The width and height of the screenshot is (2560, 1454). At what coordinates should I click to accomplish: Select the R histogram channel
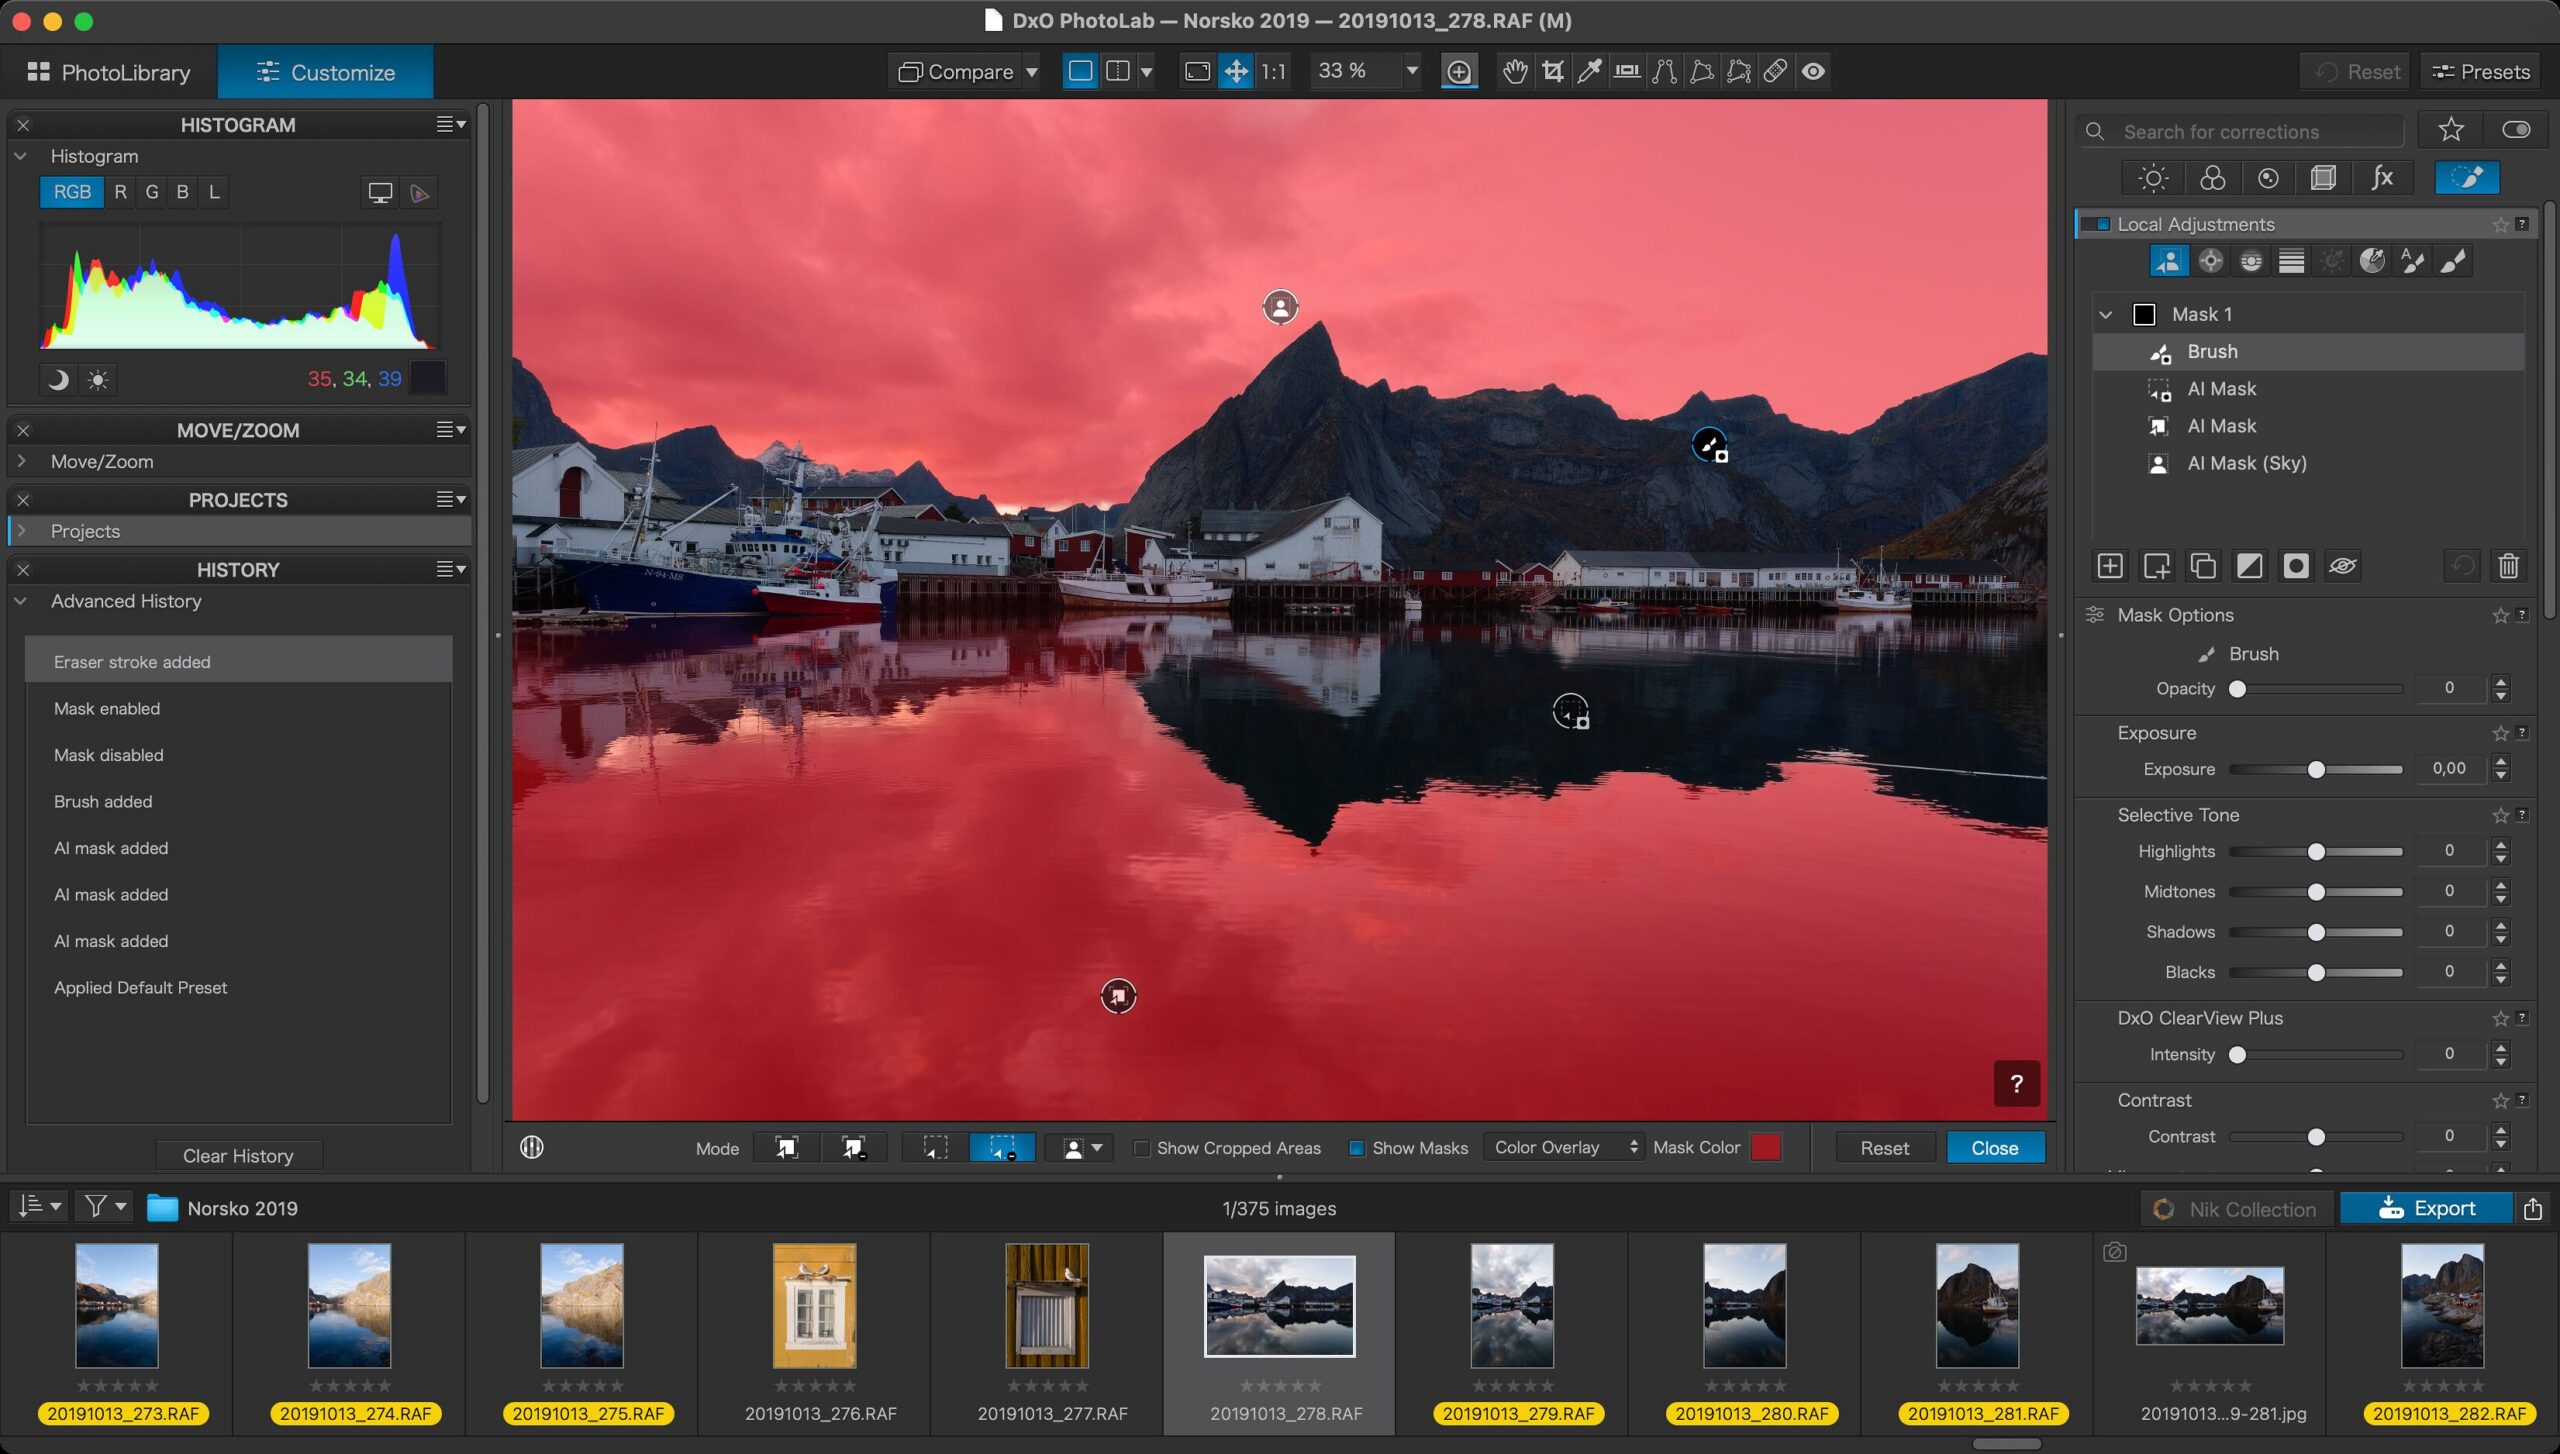[120, 192]
